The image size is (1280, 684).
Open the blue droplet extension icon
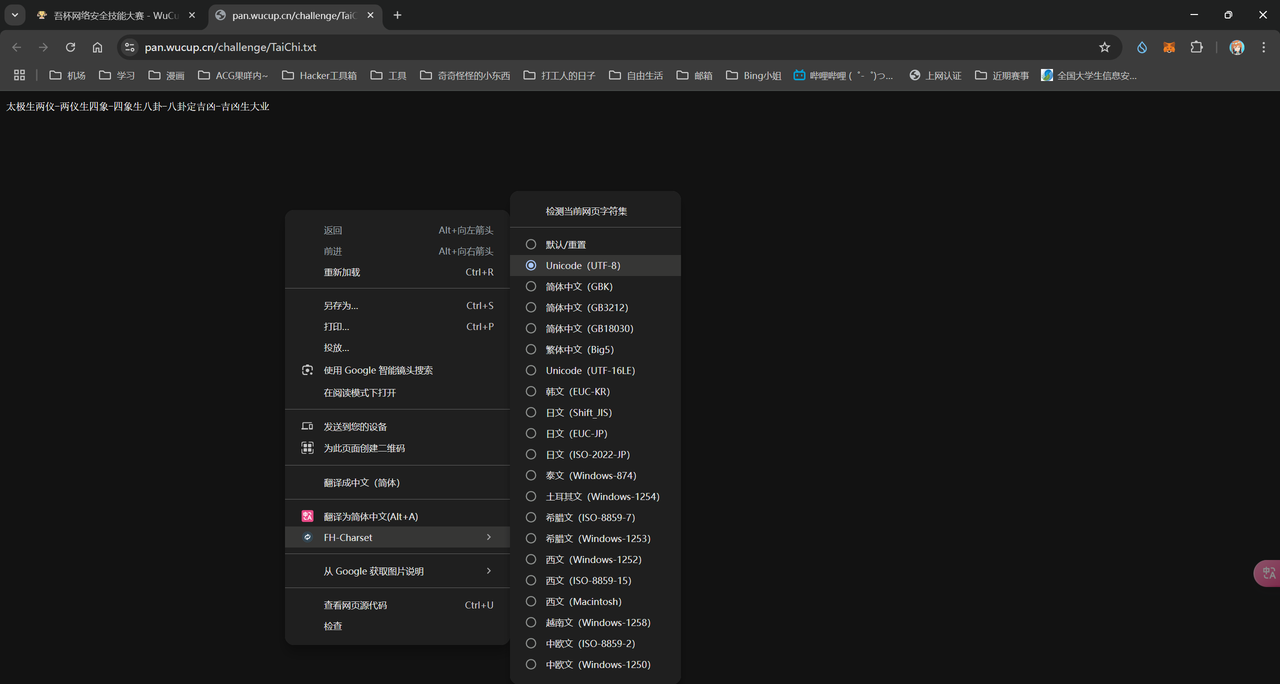pos(1142,47)
